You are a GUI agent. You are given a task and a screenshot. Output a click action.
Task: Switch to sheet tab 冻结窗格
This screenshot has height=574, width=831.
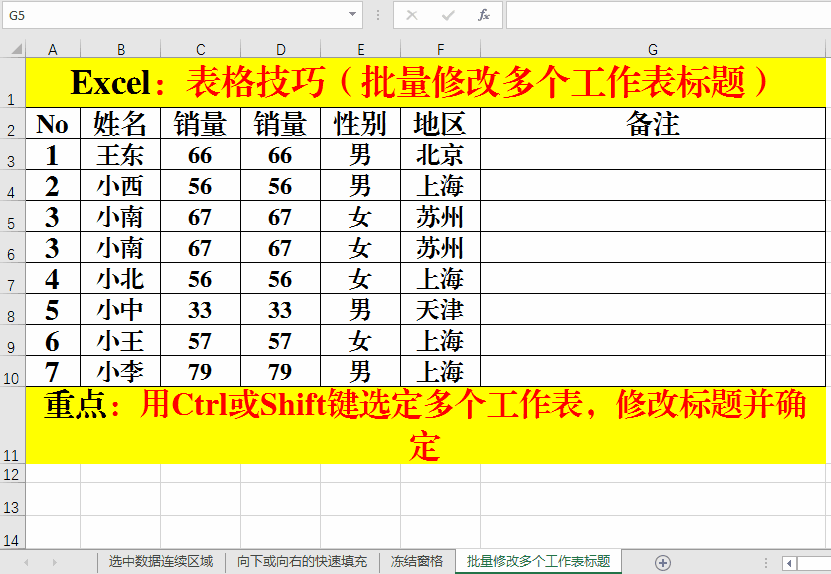[x=417, y=561]
